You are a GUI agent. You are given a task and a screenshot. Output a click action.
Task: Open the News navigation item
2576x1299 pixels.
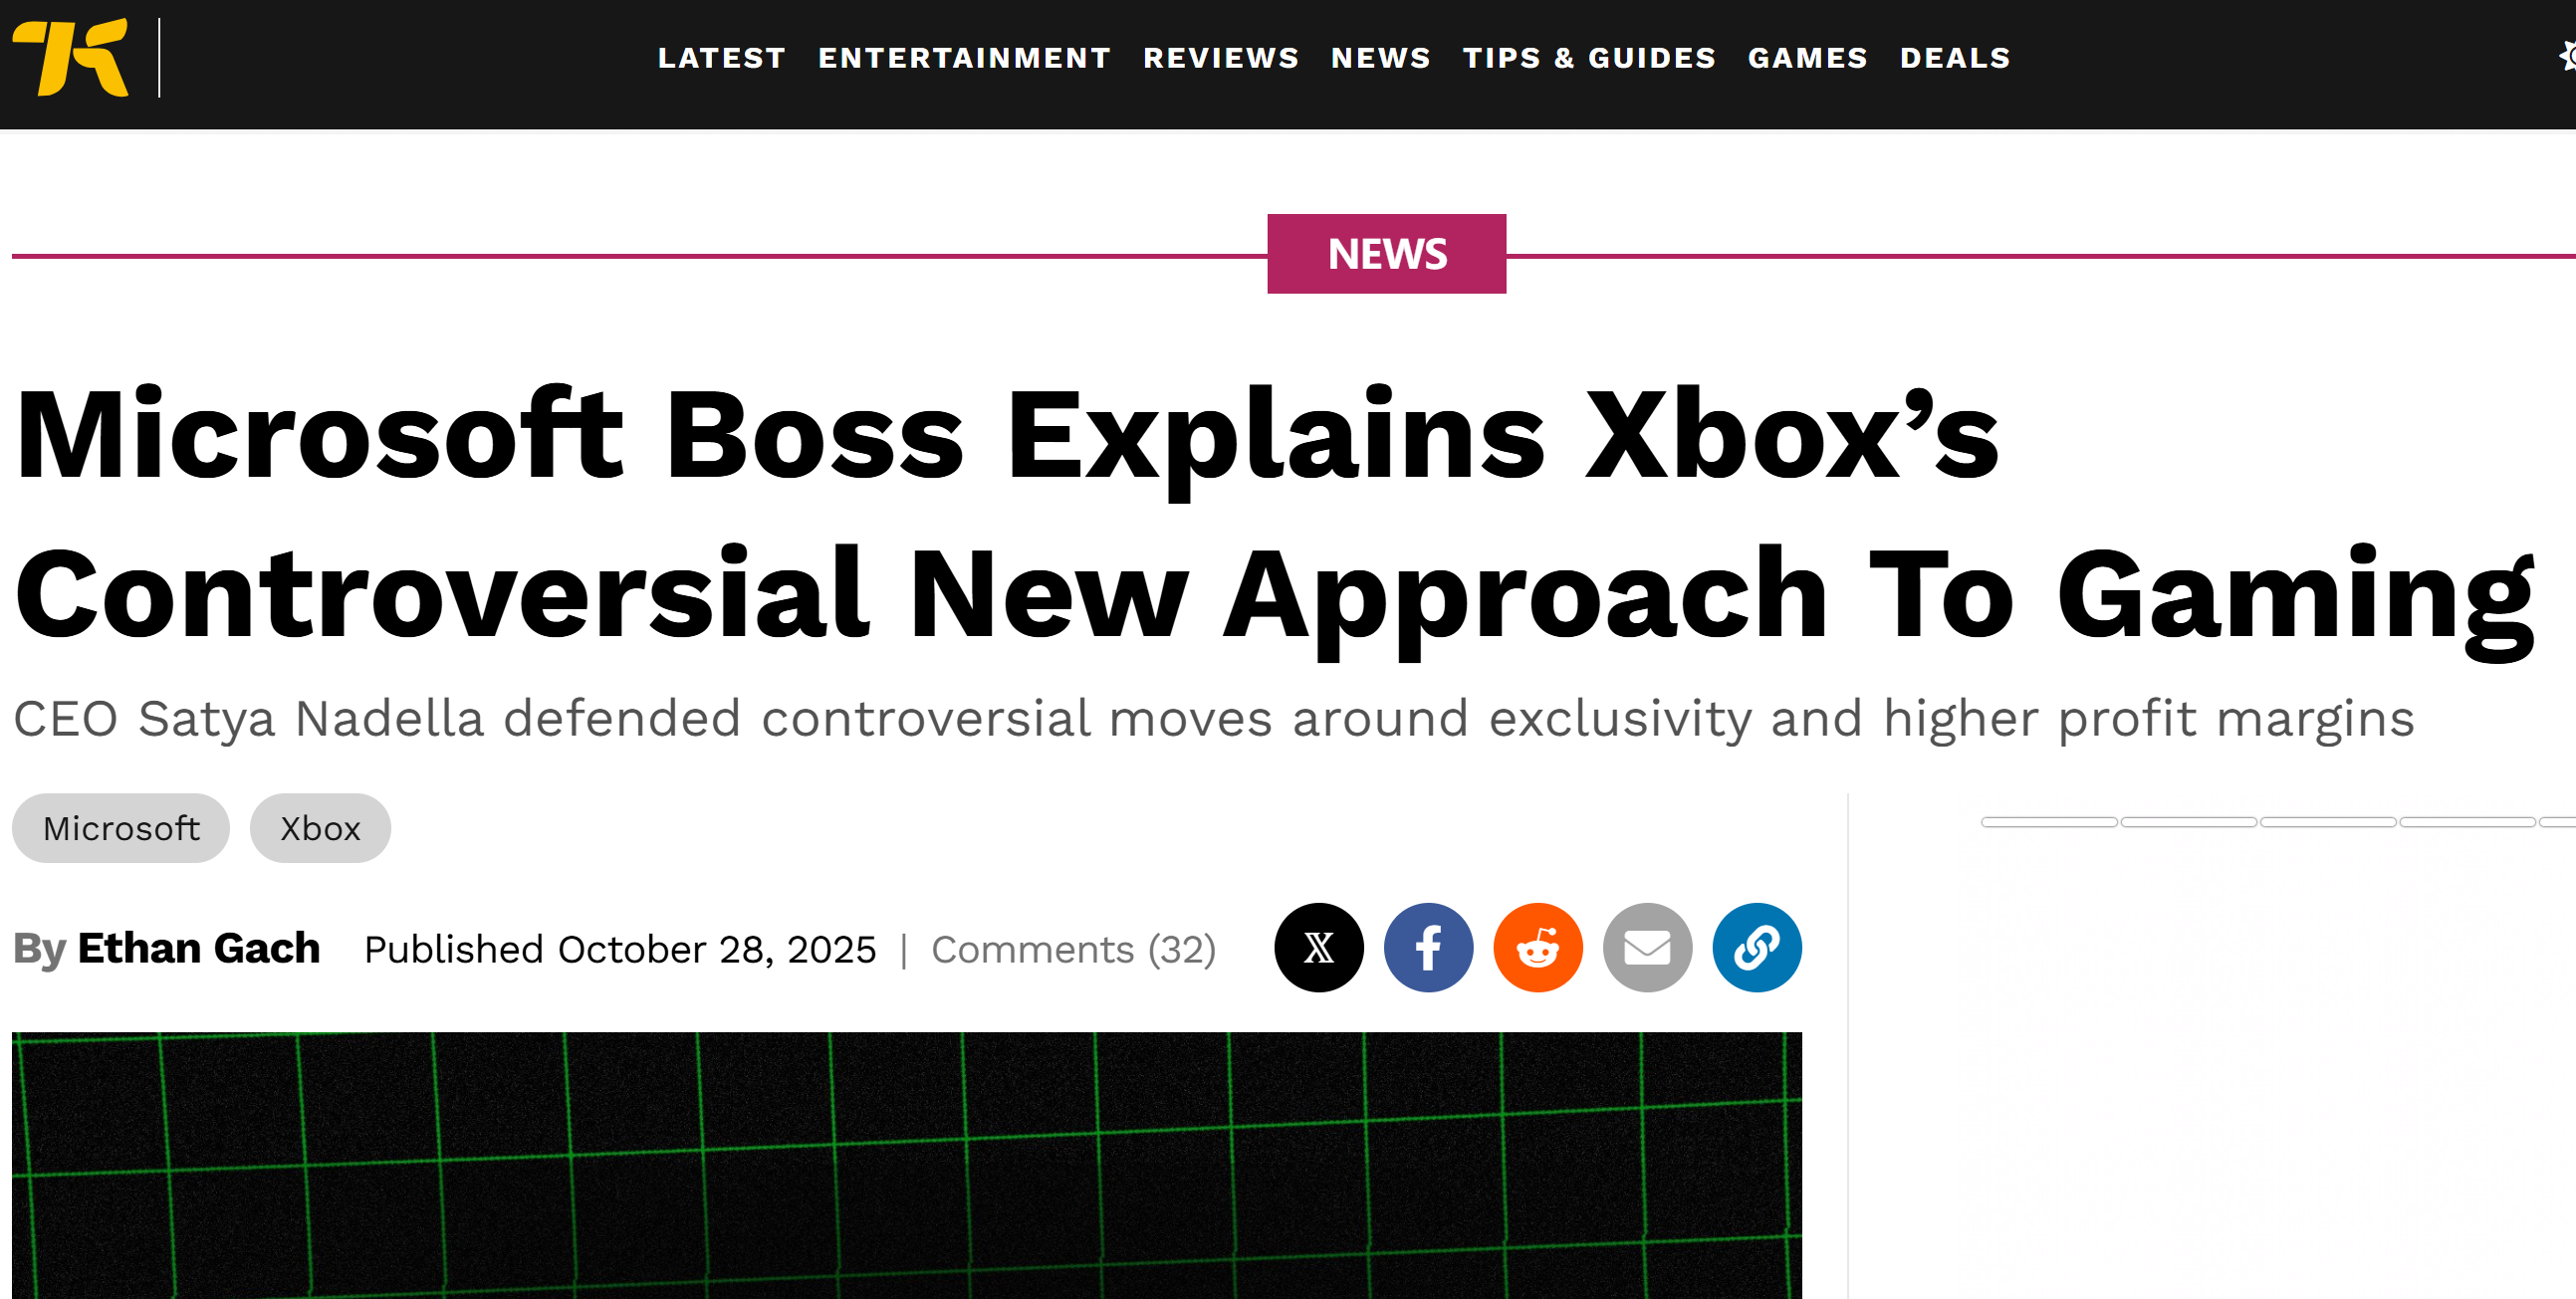point(1380,58)
